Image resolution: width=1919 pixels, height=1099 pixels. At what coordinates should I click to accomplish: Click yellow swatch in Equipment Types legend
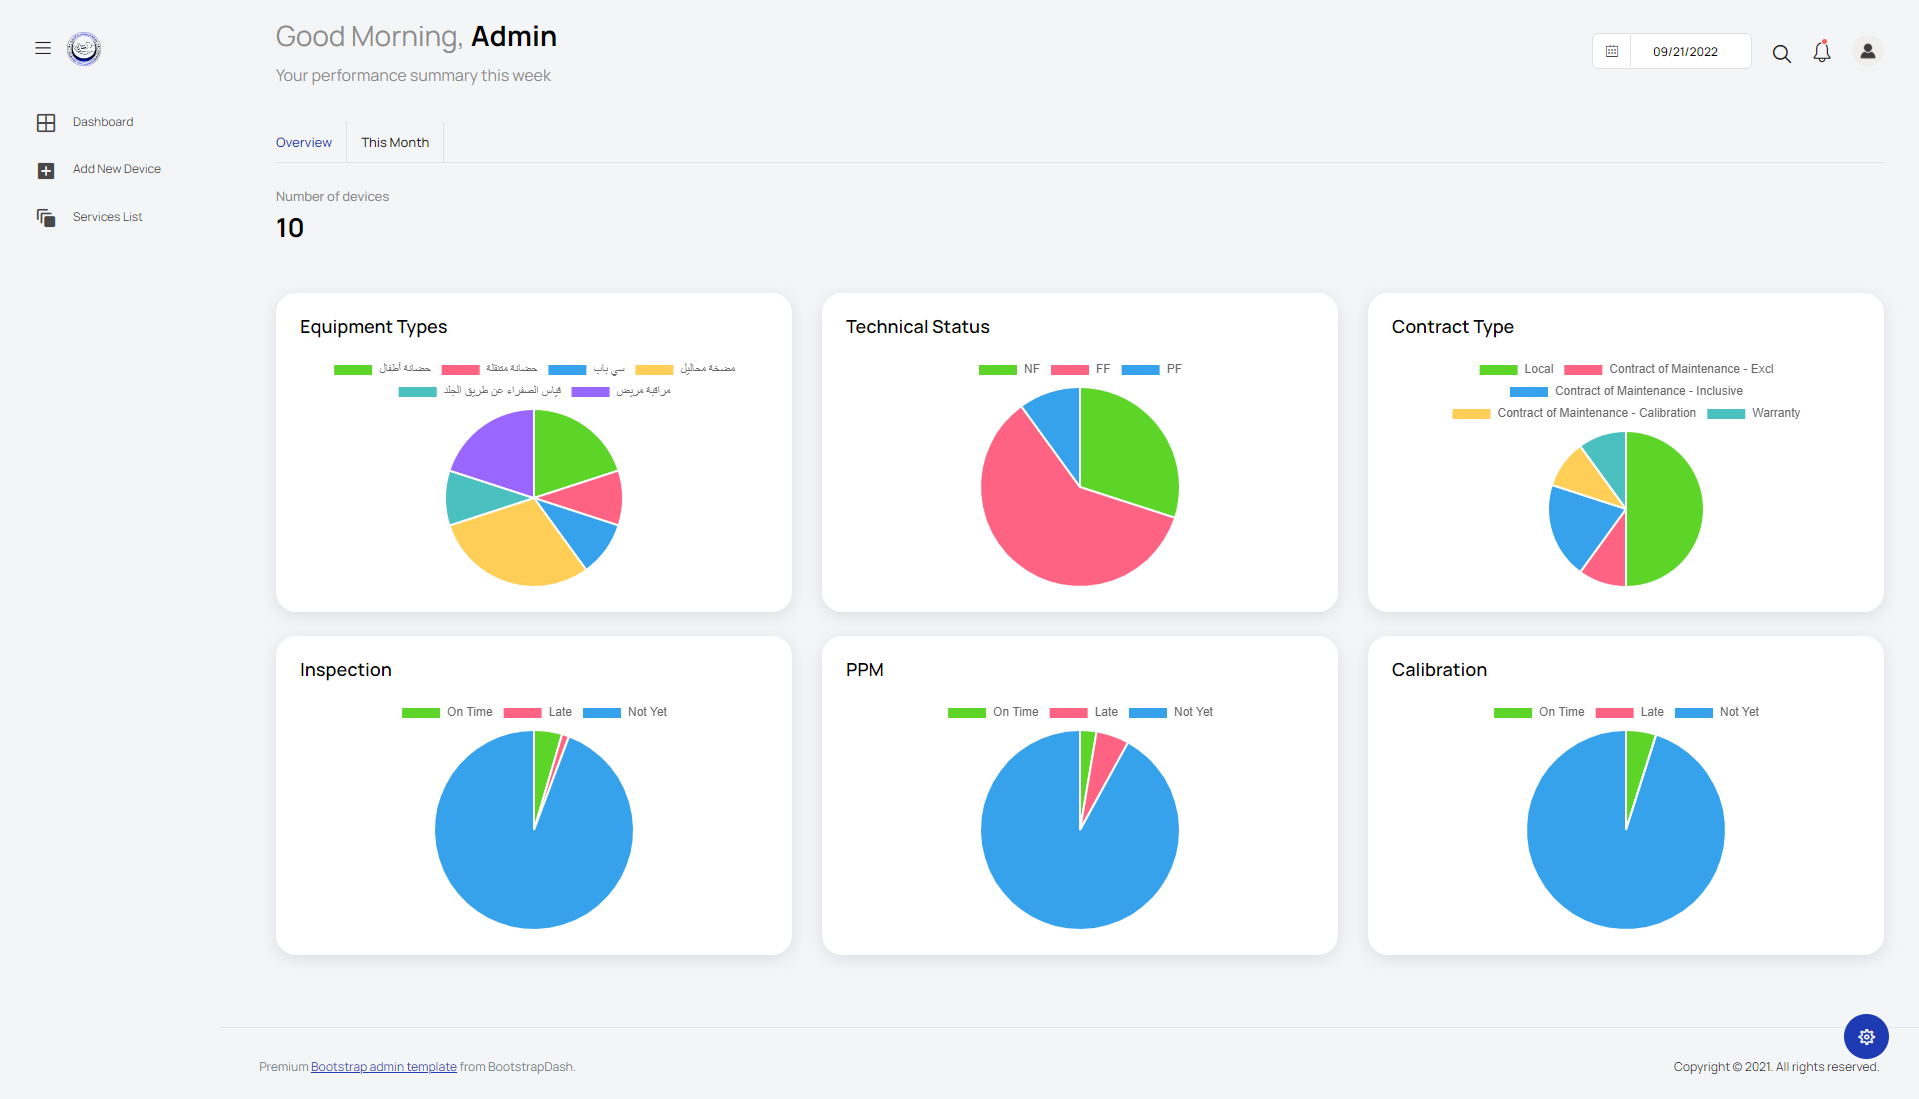point(654,370)
